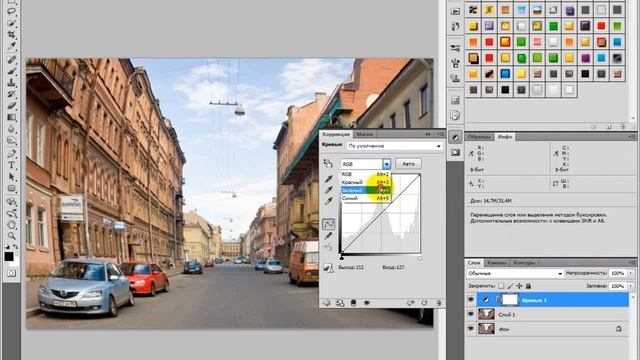Select the Type tool
The height and width of the screenshot is (360, 640).
pos(11,165)
